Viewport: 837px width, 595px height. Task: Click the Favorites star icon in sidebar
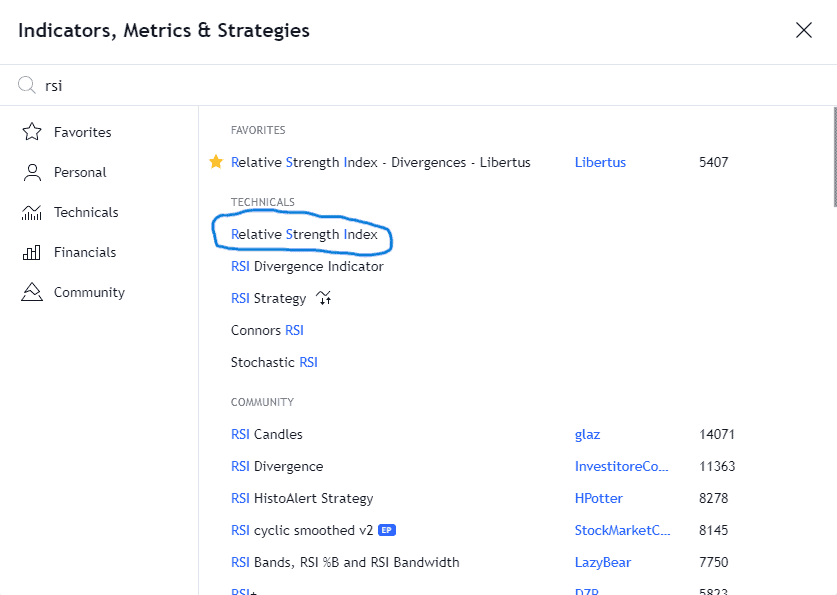(32, 132)
